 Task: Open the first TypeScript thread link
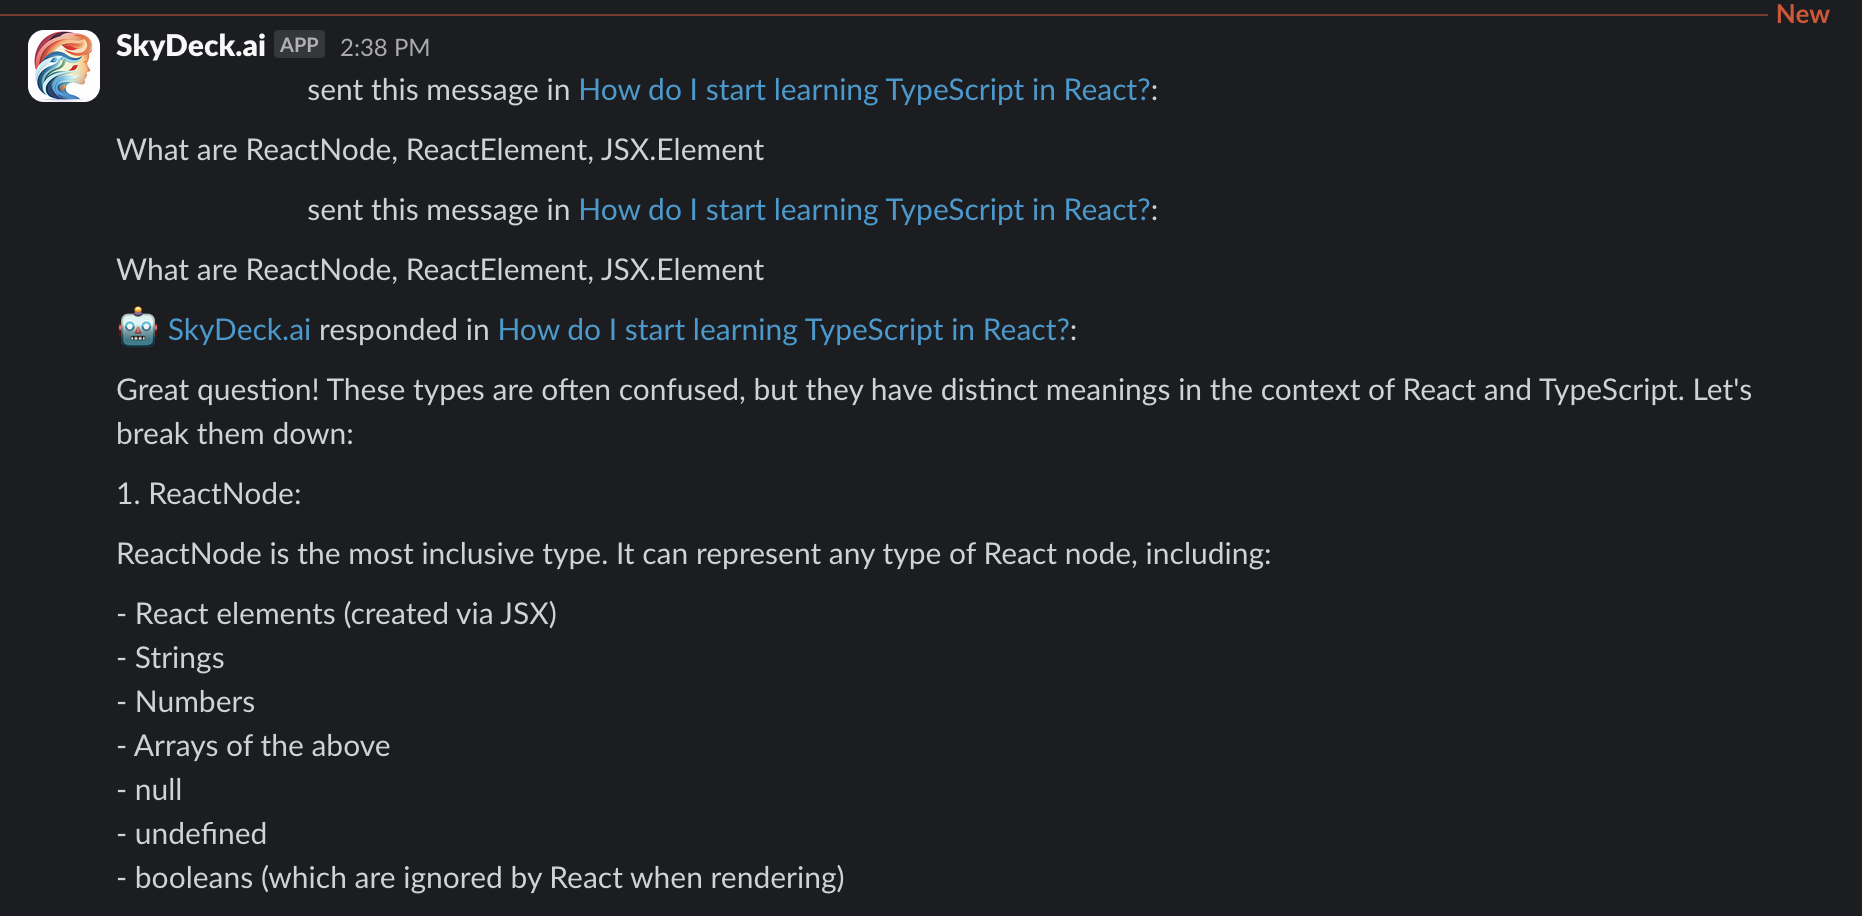(863, 89)
